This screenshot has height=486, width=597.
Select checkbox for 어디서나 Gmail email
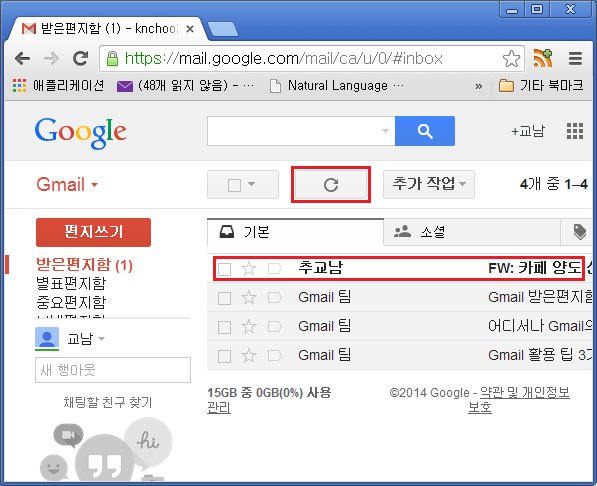[224, 327]
